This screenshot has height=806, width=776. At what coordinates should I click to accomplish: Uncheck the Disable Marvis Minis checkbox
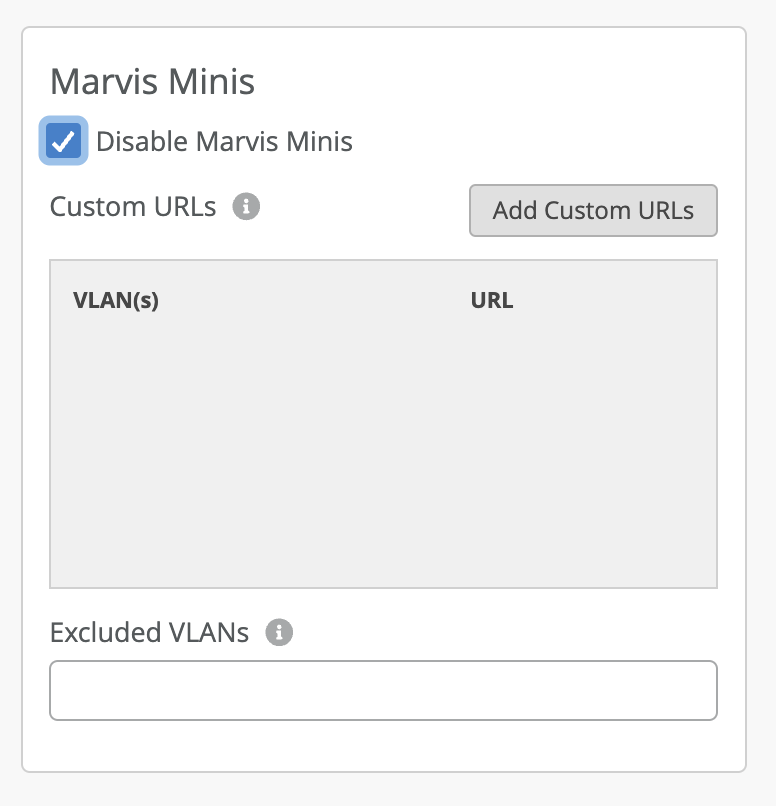64,141
